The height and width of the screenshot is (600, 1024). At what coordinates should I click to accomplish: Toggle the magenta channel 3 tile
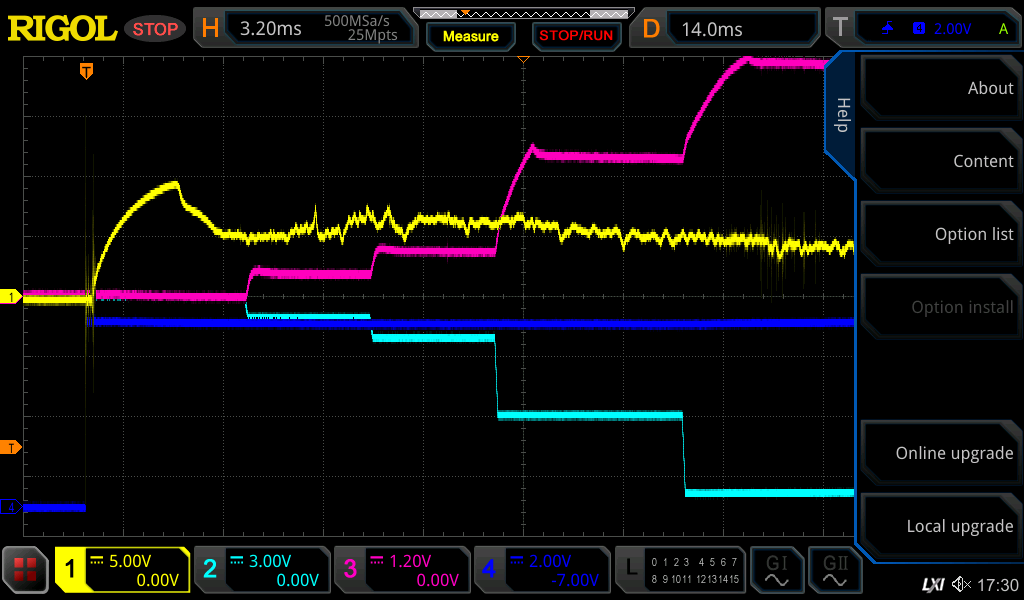click(x=402, y=570)
